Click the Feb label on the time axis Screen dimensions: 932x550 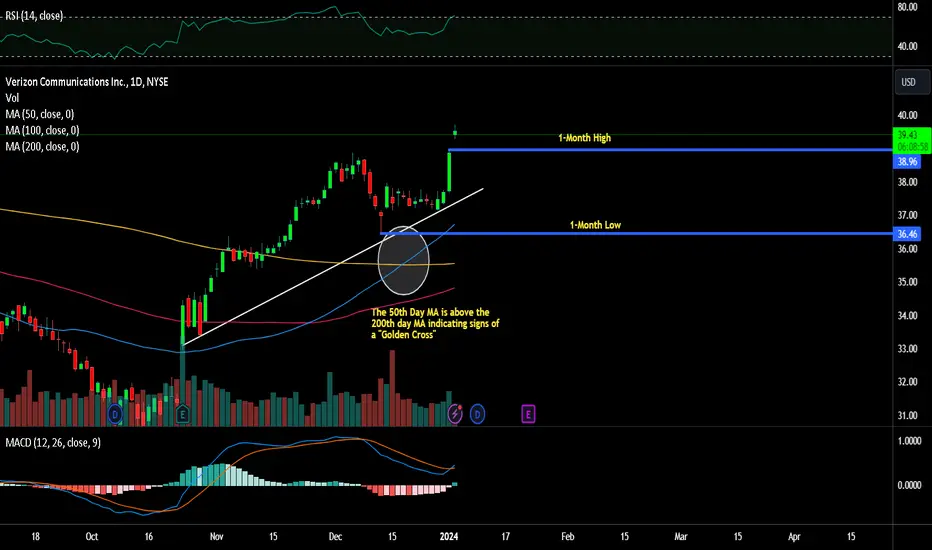(x=568, y=536)
